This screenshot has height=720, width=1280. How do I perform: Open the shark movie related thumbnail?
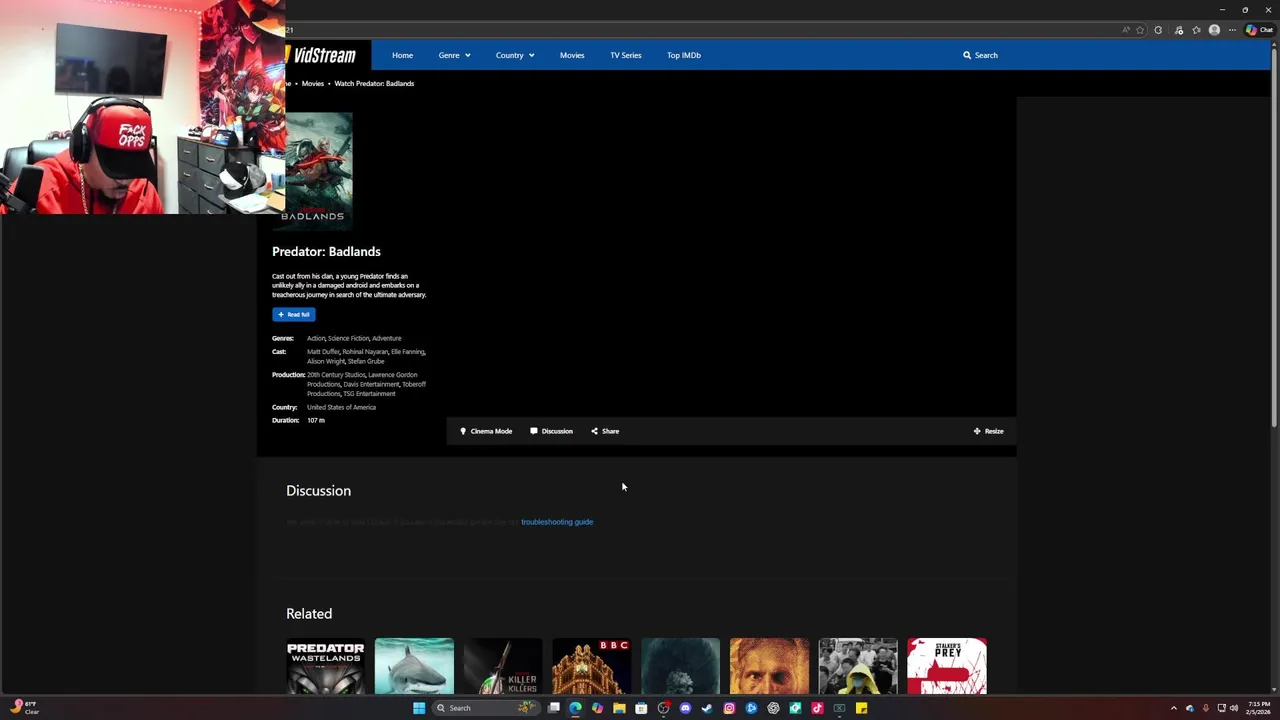click(414, 666)
